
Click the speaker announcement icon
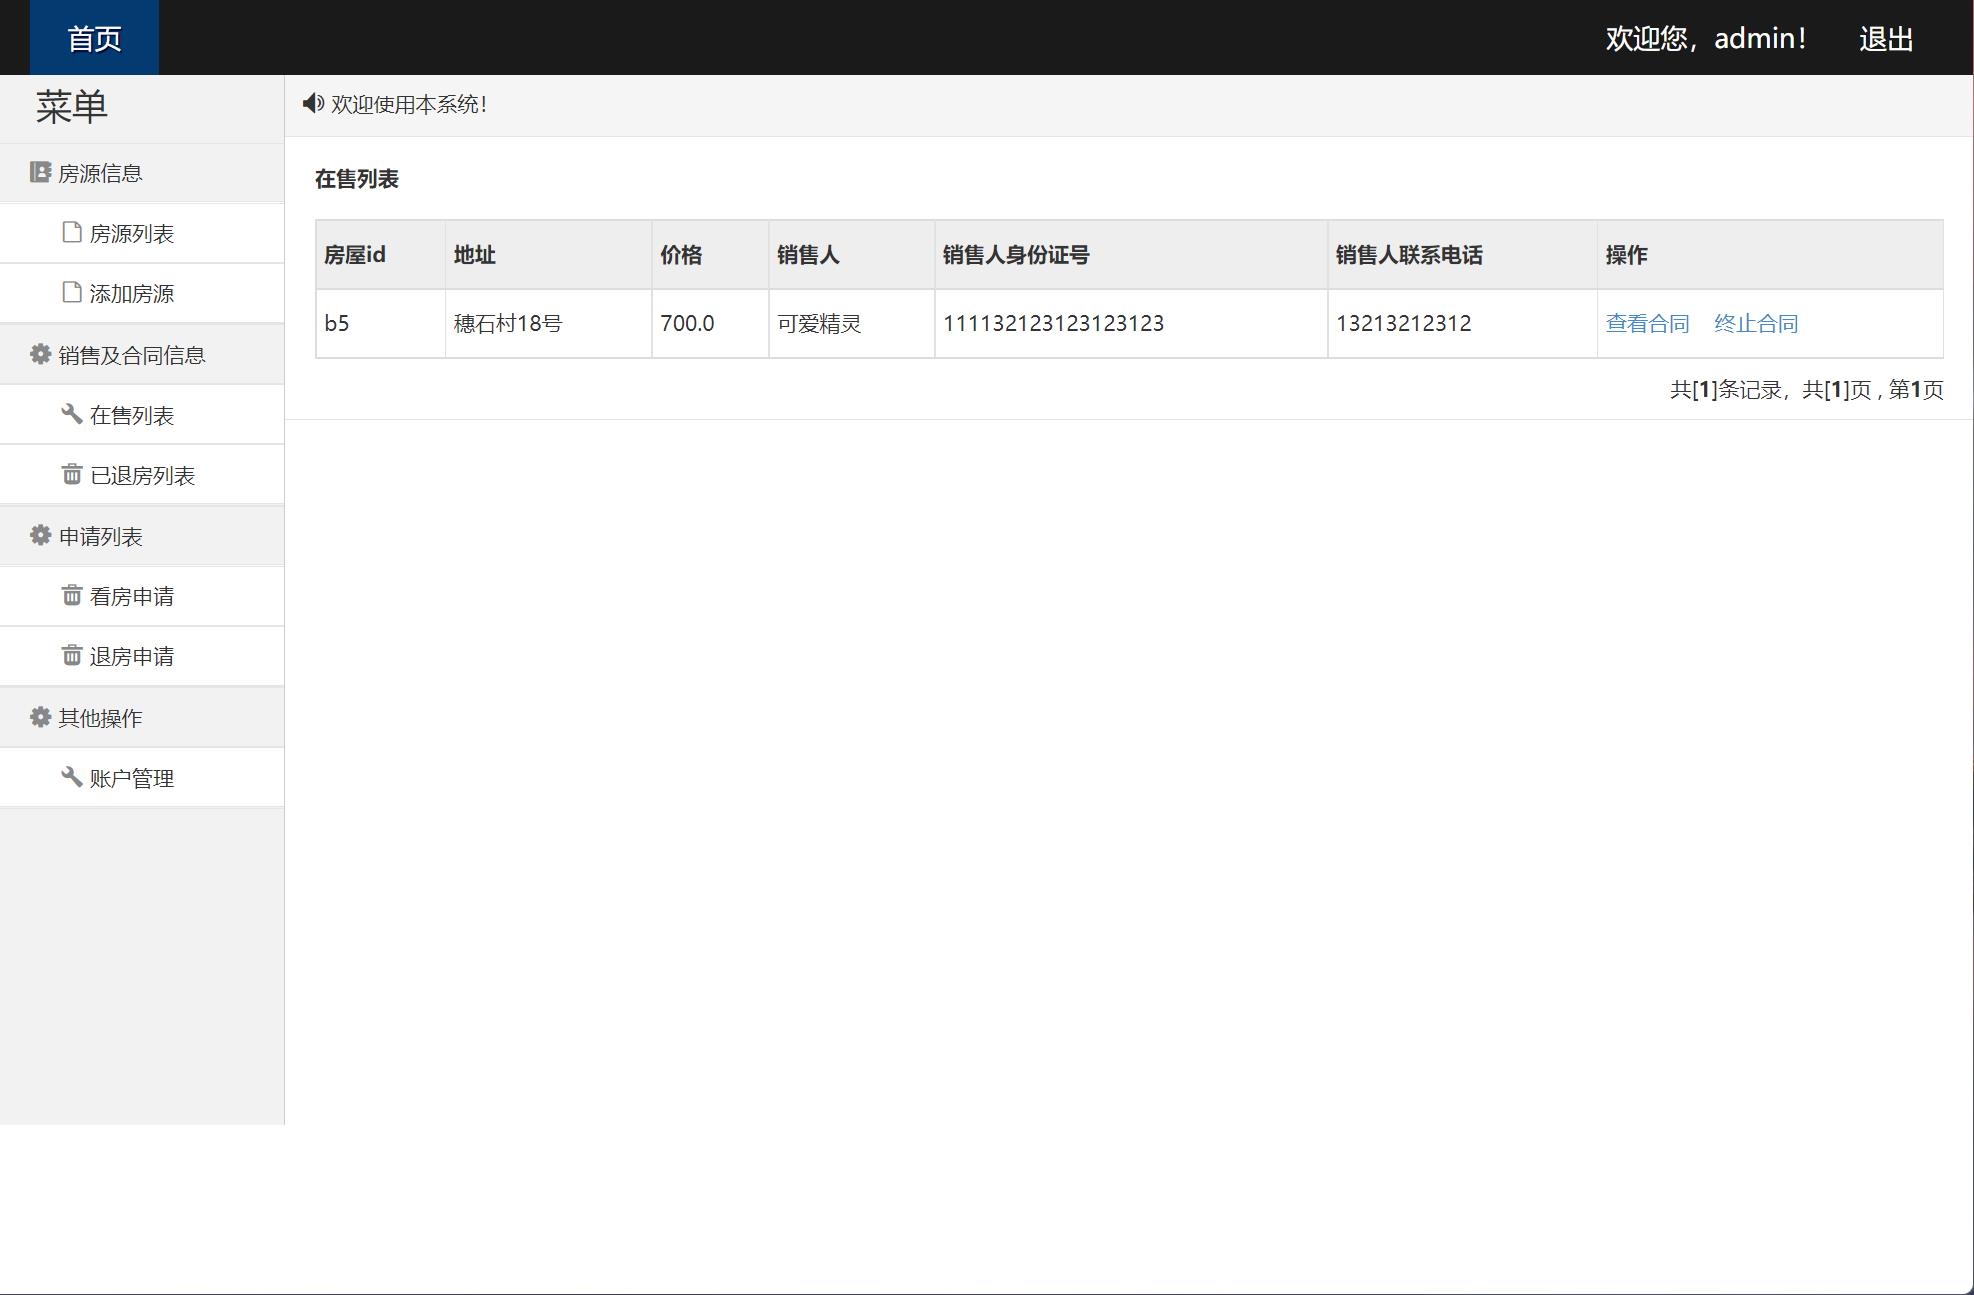coord(313,103)
